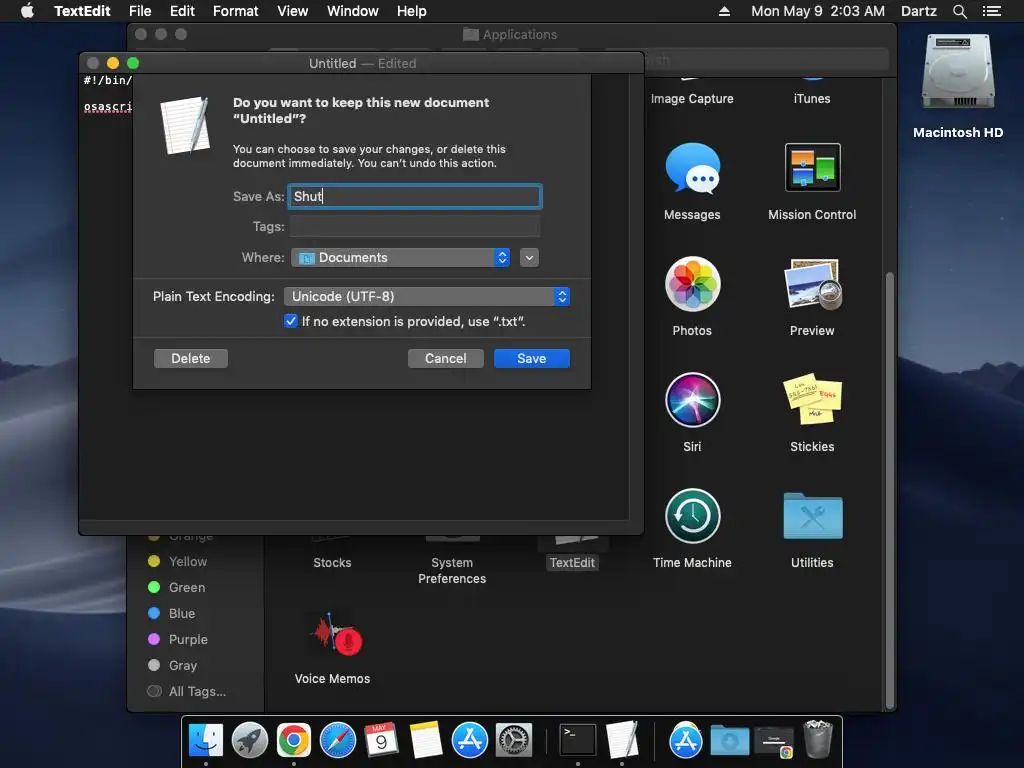Open Google Chrome from the Dock
1024x768 pixels.
tap(293, 740)
